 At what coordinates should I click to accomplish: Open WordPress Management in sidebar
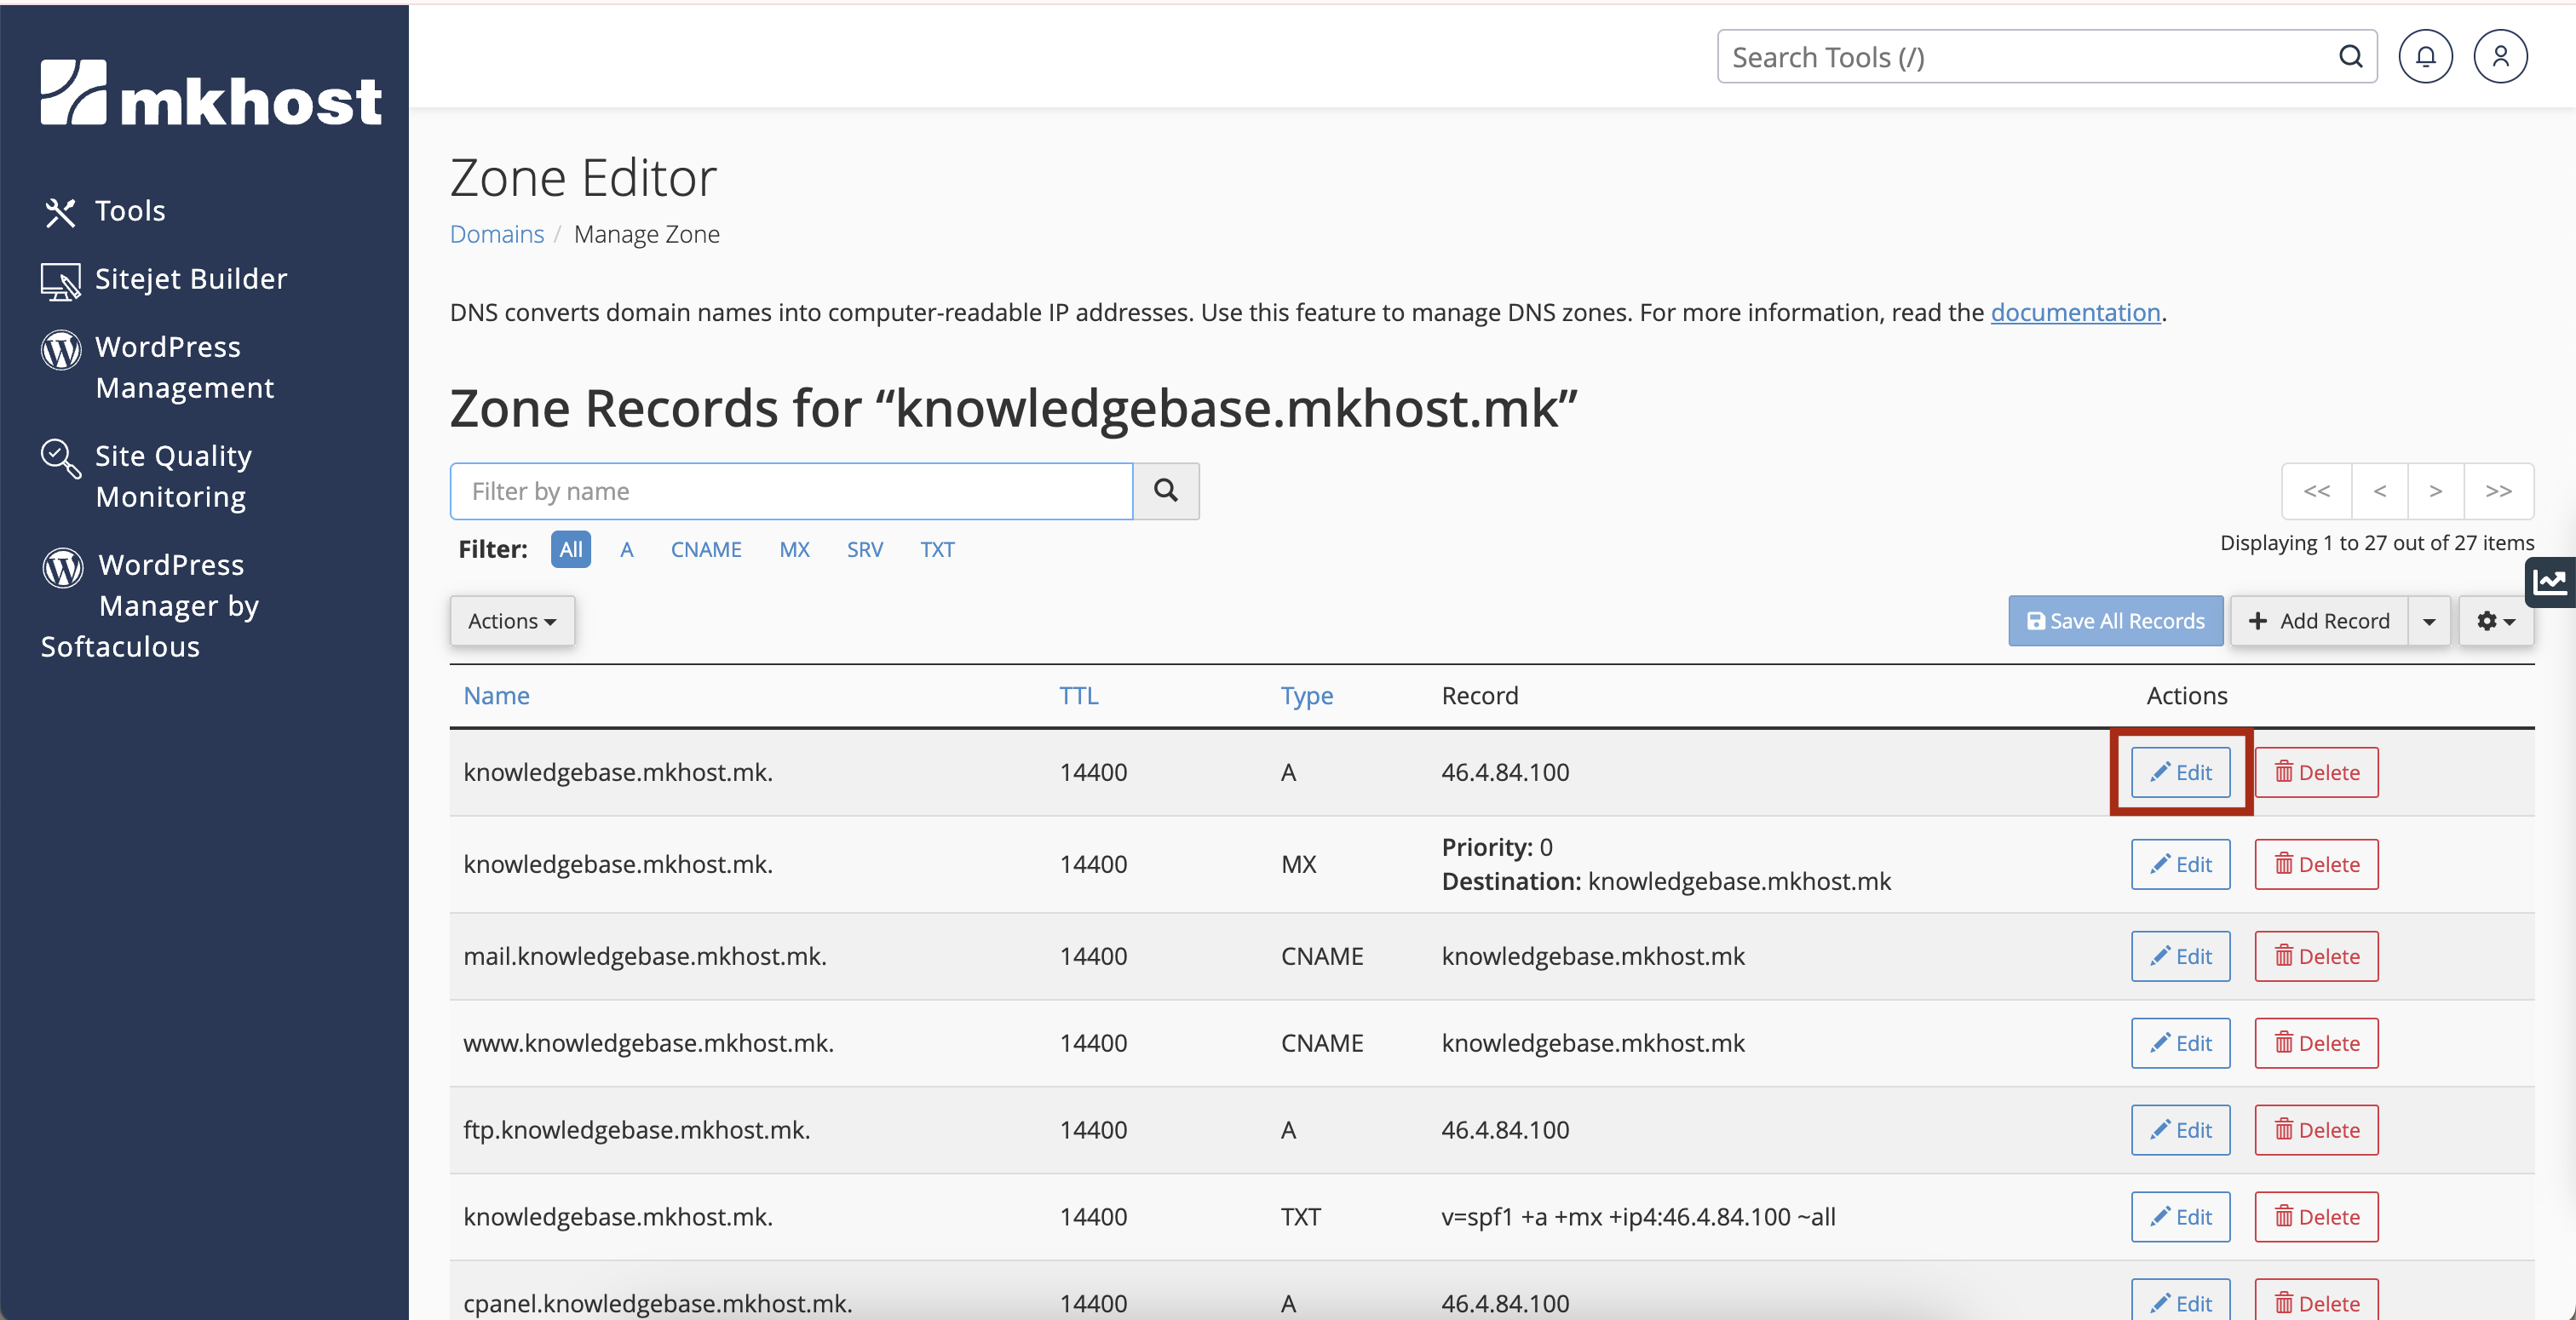pos(183,367)
